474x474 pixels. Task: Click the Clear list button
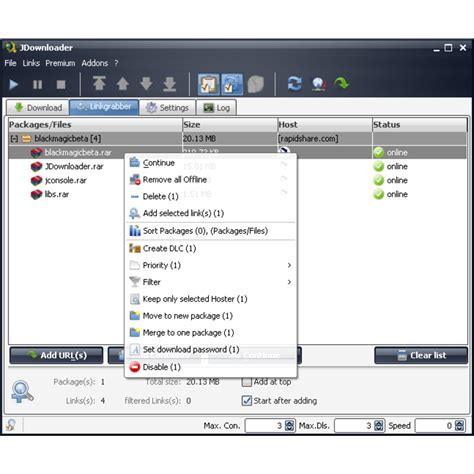pyautogui.click(x=421, y=355)
